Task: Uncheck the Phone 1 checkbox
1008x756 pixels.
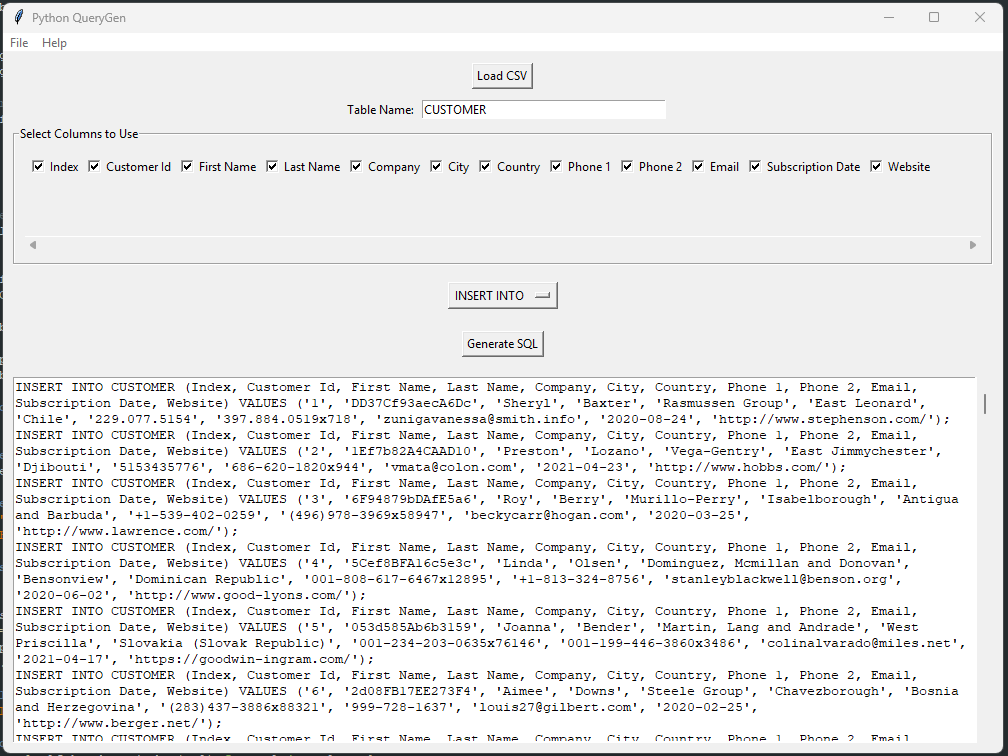Action: (556, 166)
